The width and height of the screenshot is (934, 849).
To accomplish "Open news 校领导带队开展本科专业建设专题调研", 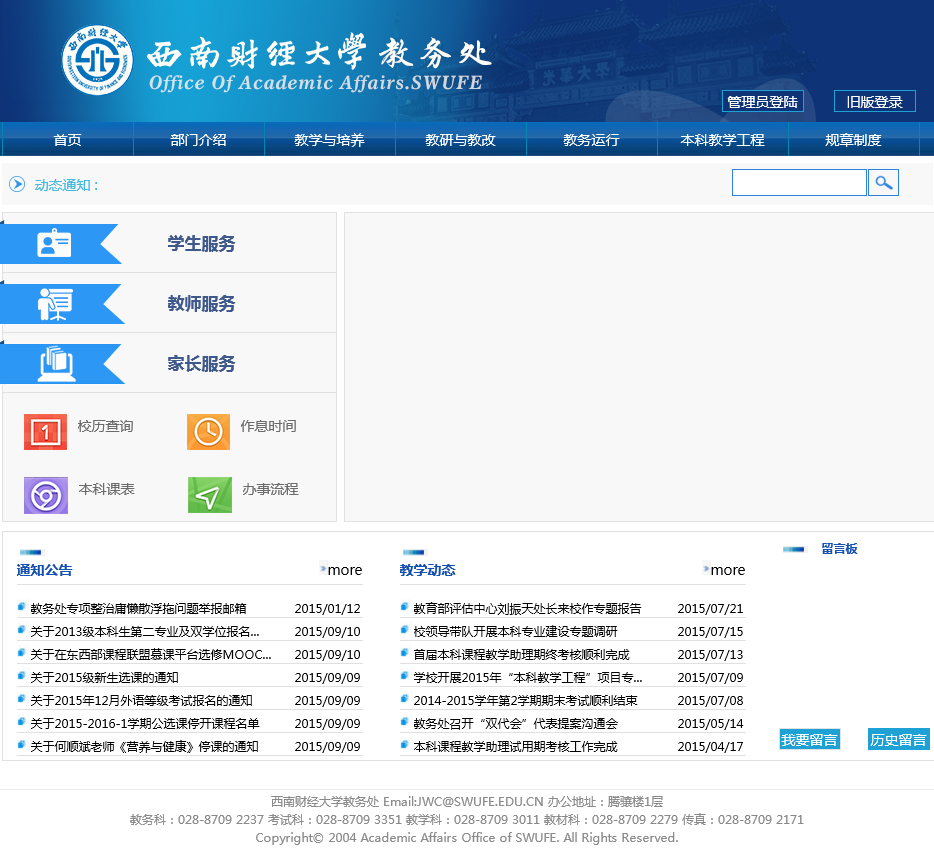I will (x=515, y=632).
